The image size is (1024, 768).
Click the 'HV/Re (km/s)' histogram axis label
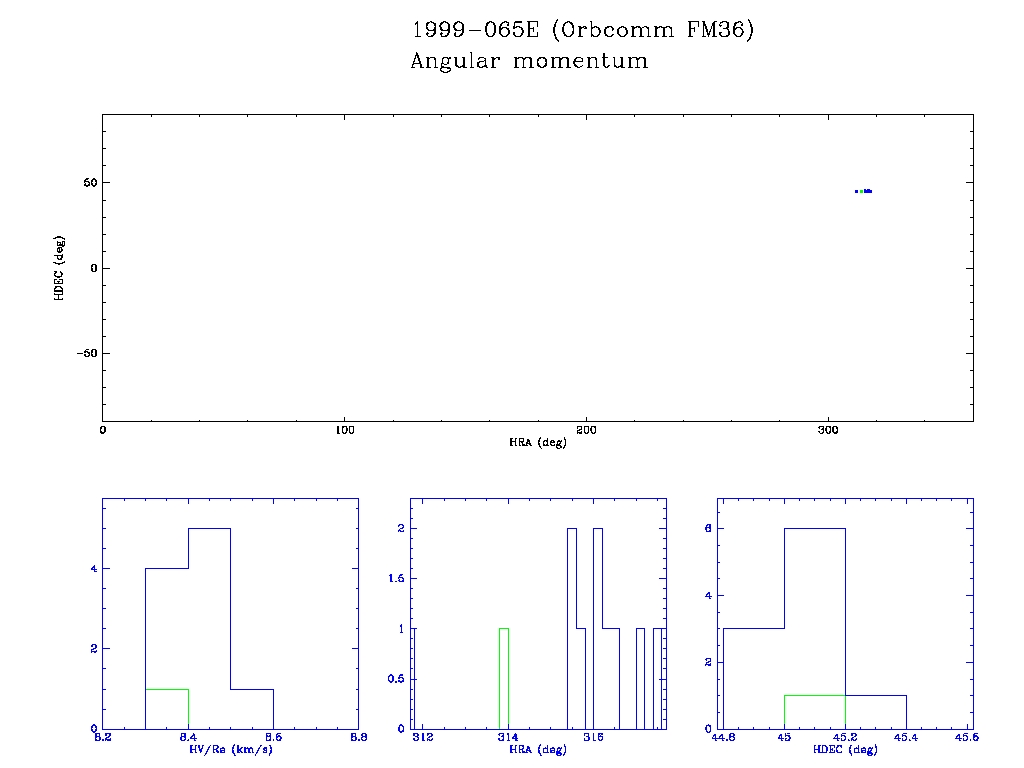(x=230, y=749)
